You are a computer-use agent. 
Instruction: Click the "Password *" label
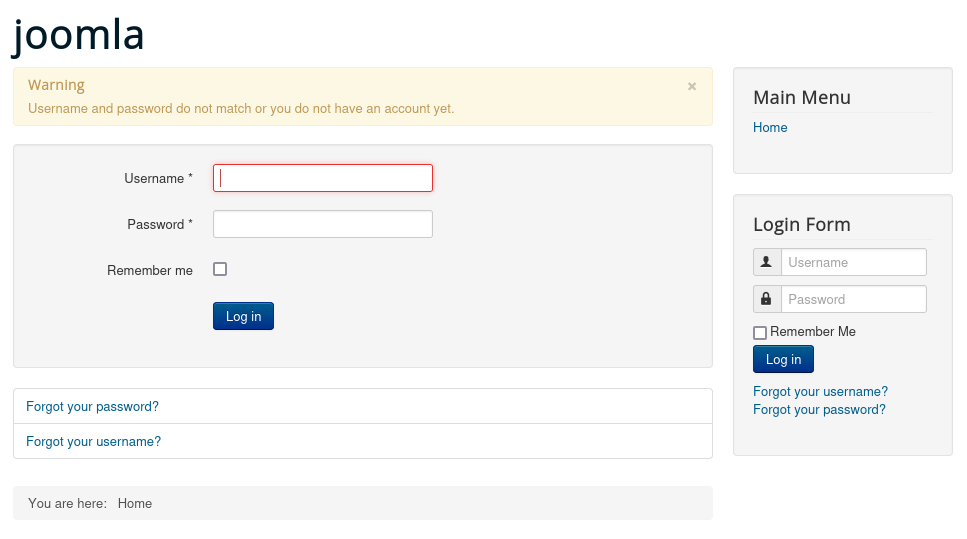pyautogui.click(x=160, y=225)
